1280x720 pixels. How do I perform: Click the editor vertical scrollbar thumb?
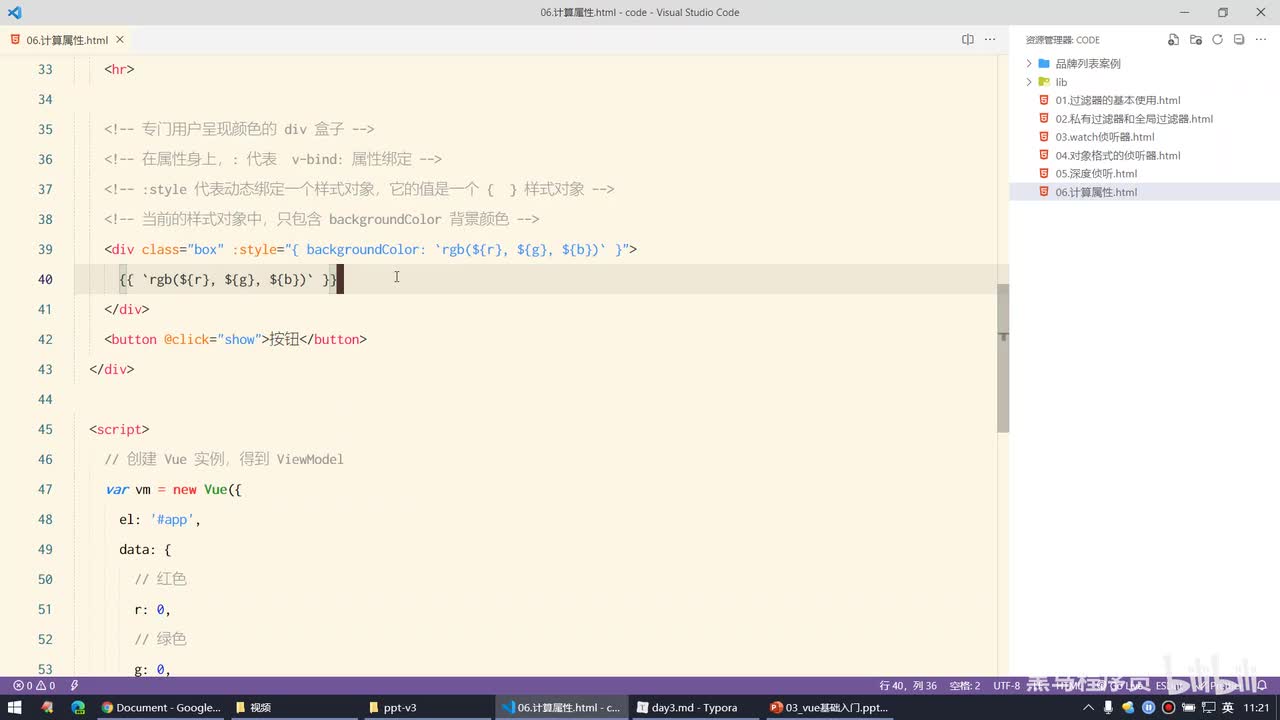(1003, 358)
